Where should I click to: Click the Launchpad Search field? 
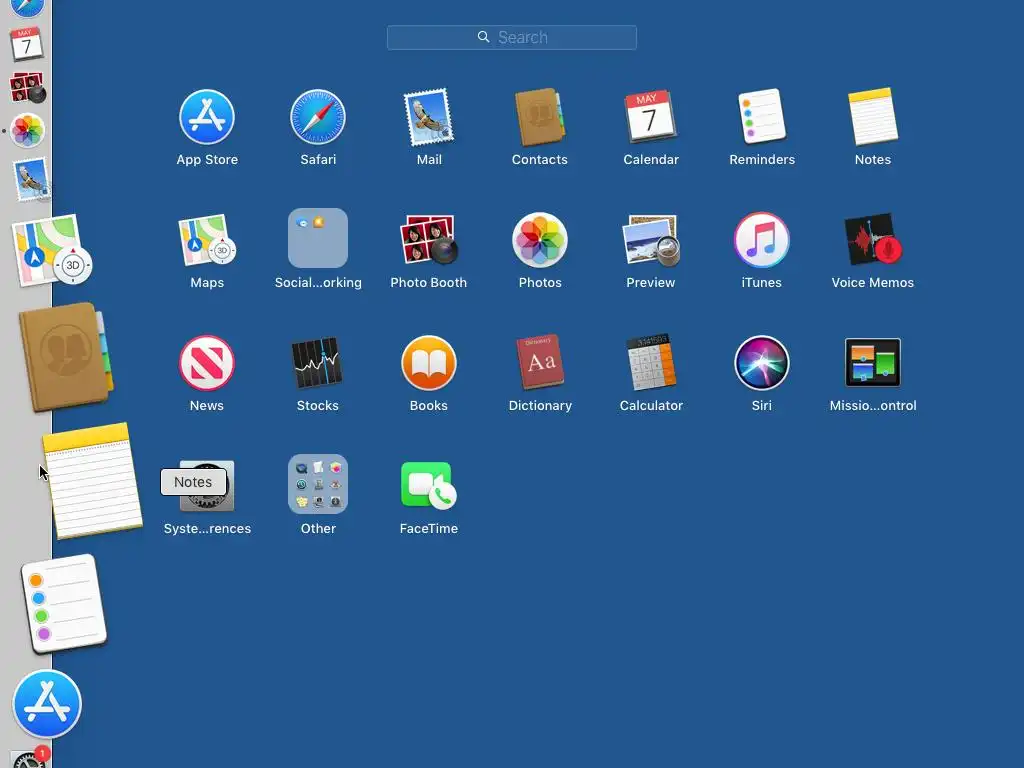click(x=512, y=37)
